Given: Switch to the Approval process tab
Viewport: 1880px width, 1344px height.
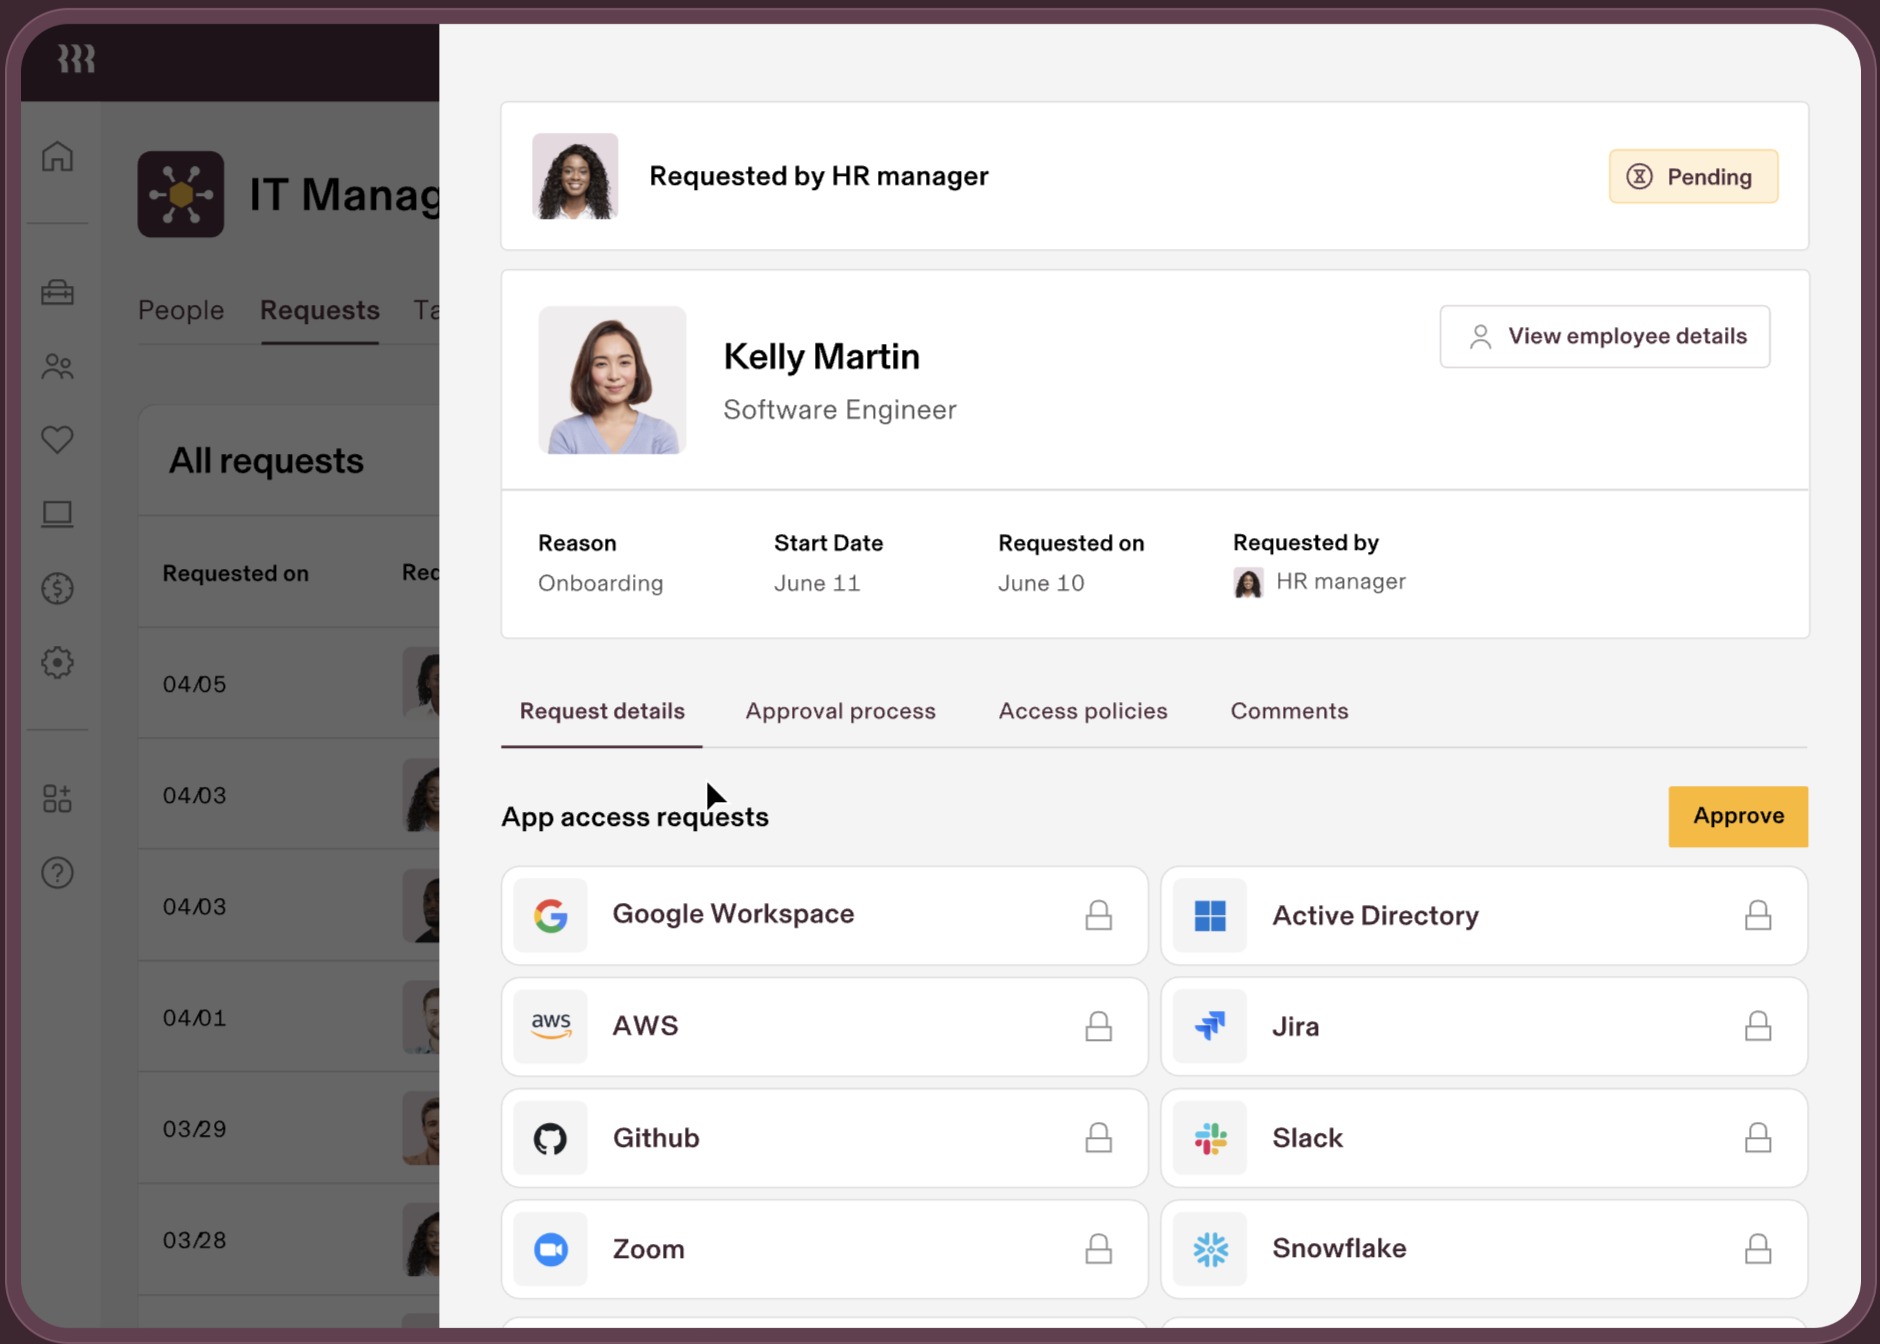Looking at the screenshot, I should pos(840,711).
